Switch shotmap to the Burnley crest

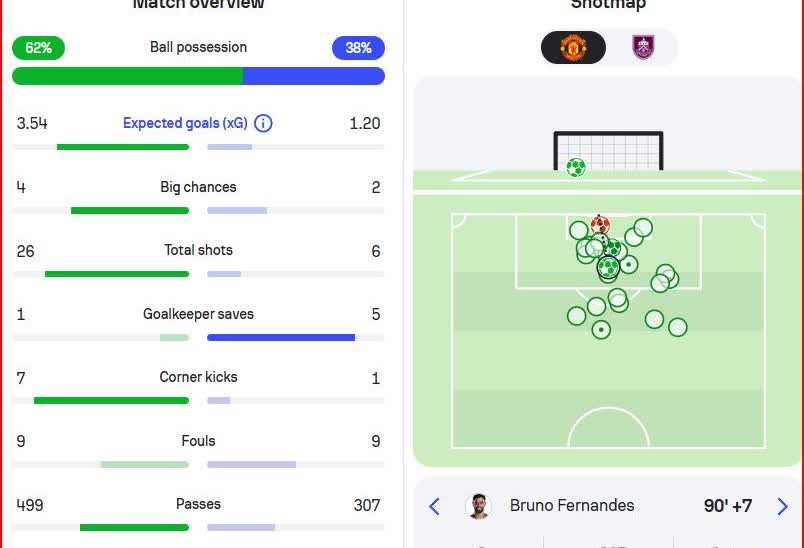click(642, 47)
